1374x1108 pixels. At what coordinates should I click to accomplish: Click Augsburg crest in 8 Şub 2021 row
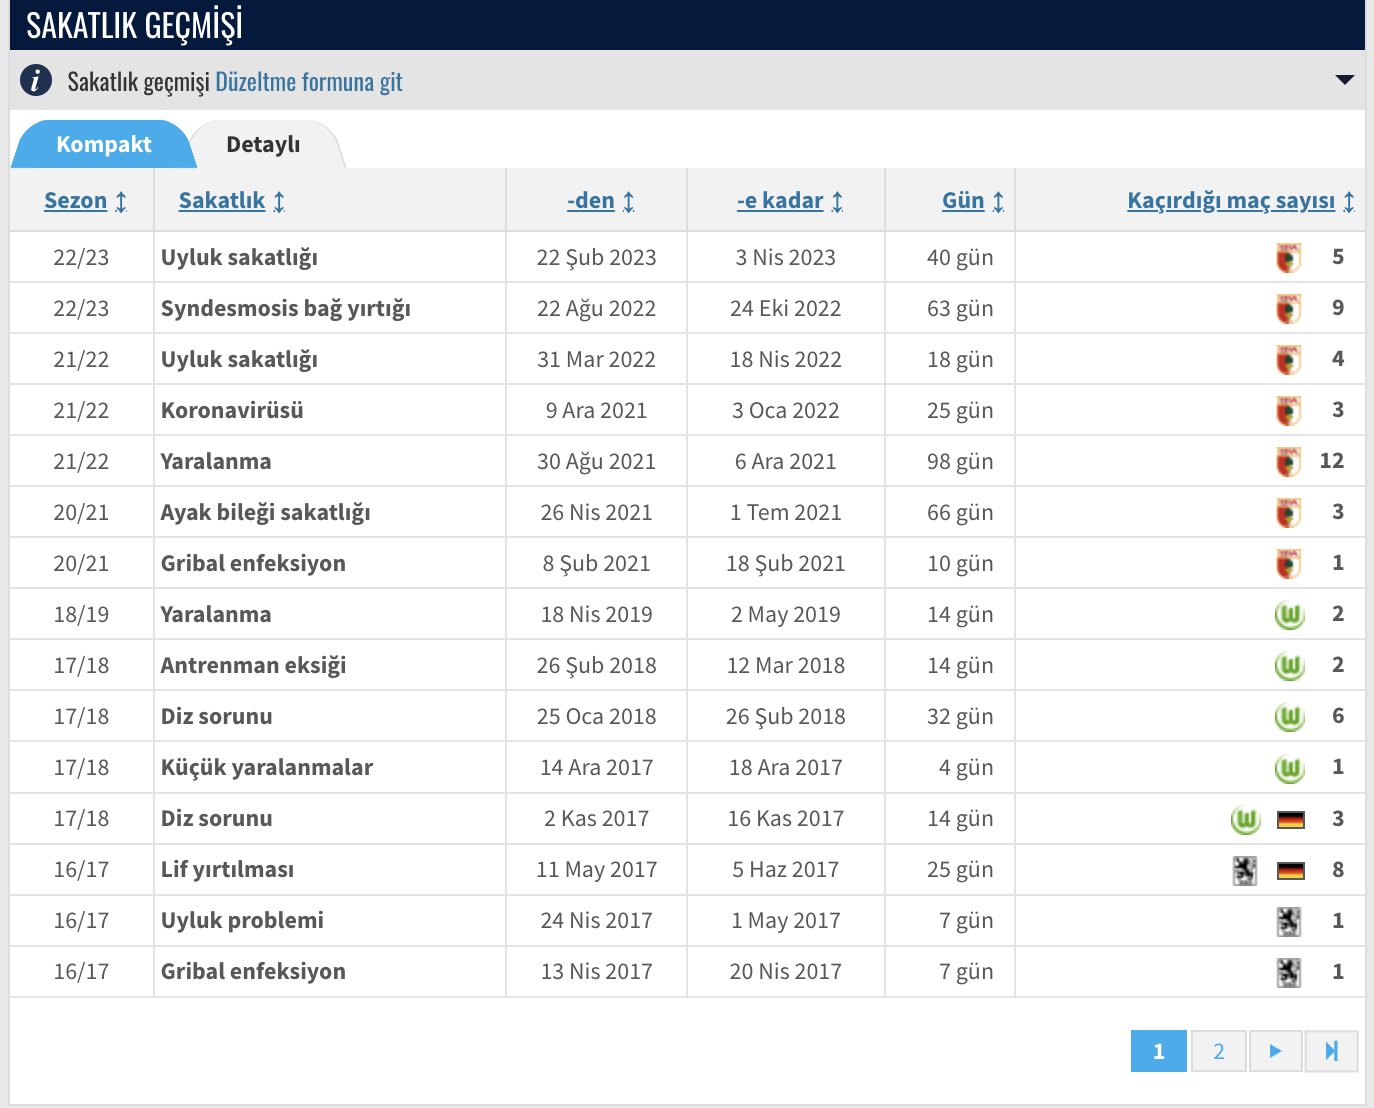tap(1289, 564)
